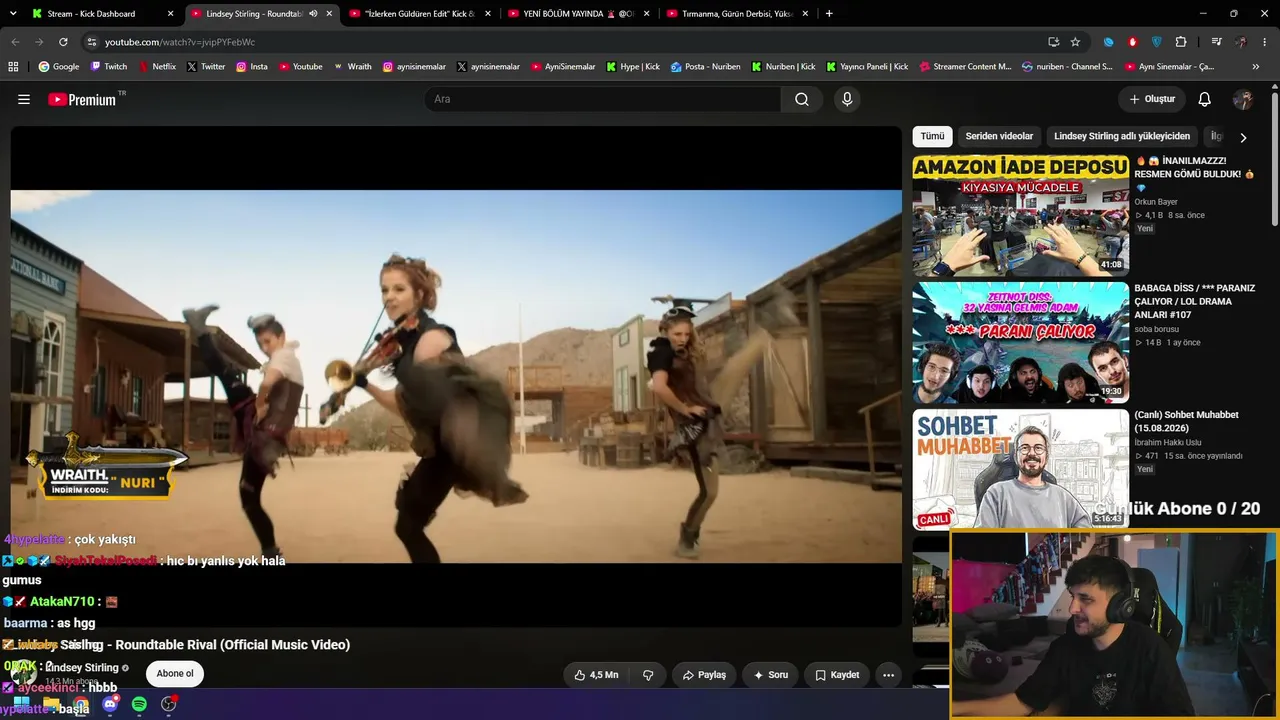Open Netflix bookmark

tap(157, 67)
